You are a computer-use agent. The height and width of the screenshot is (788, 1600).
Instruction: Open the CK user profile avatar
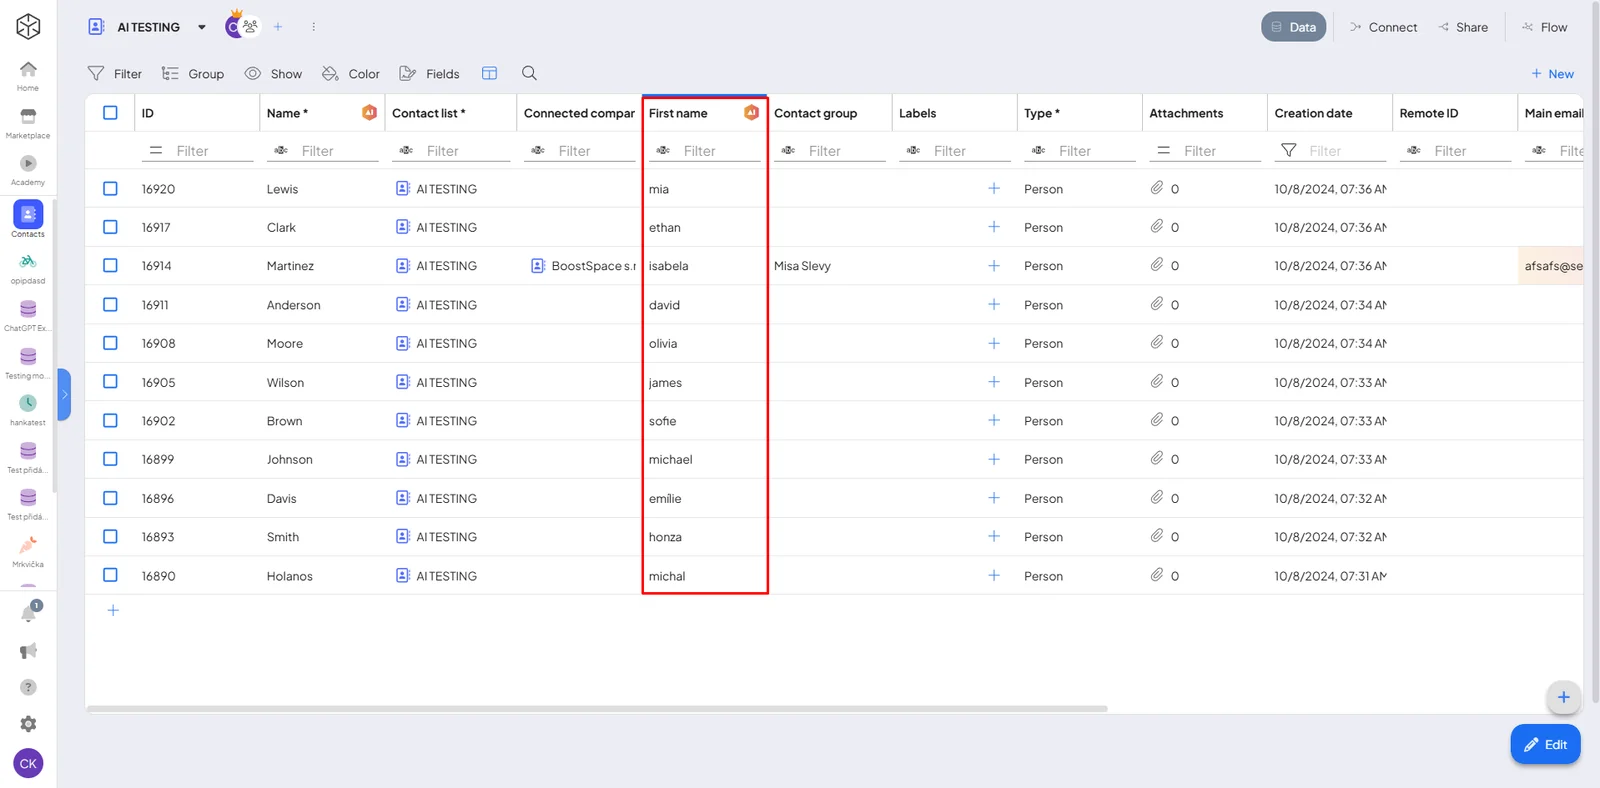click(x=28, y=763)
